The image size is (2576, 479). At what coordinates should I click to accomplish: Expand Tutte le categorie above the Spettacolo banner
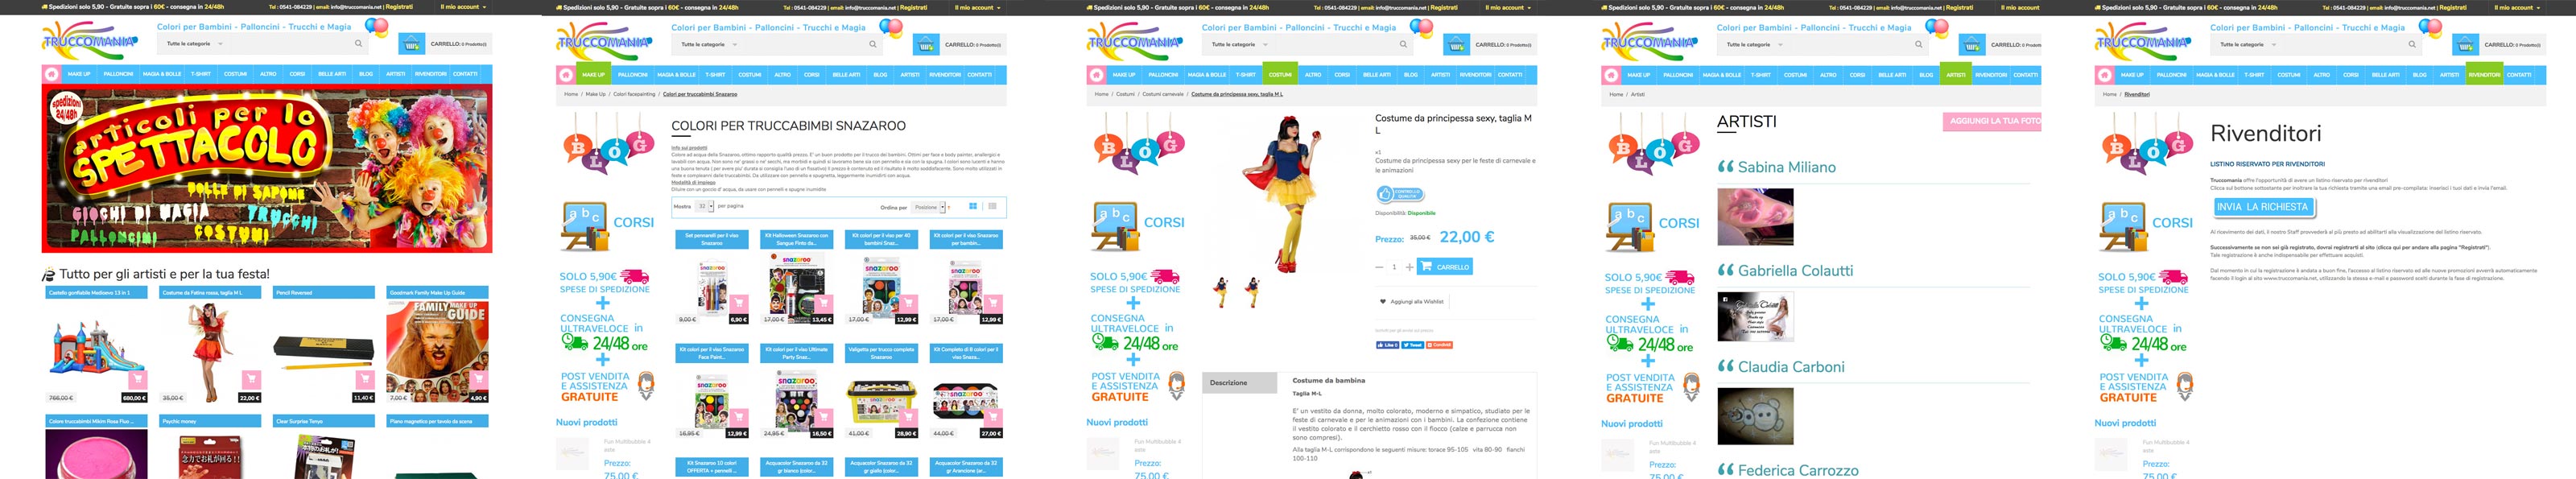coord(195,44)
